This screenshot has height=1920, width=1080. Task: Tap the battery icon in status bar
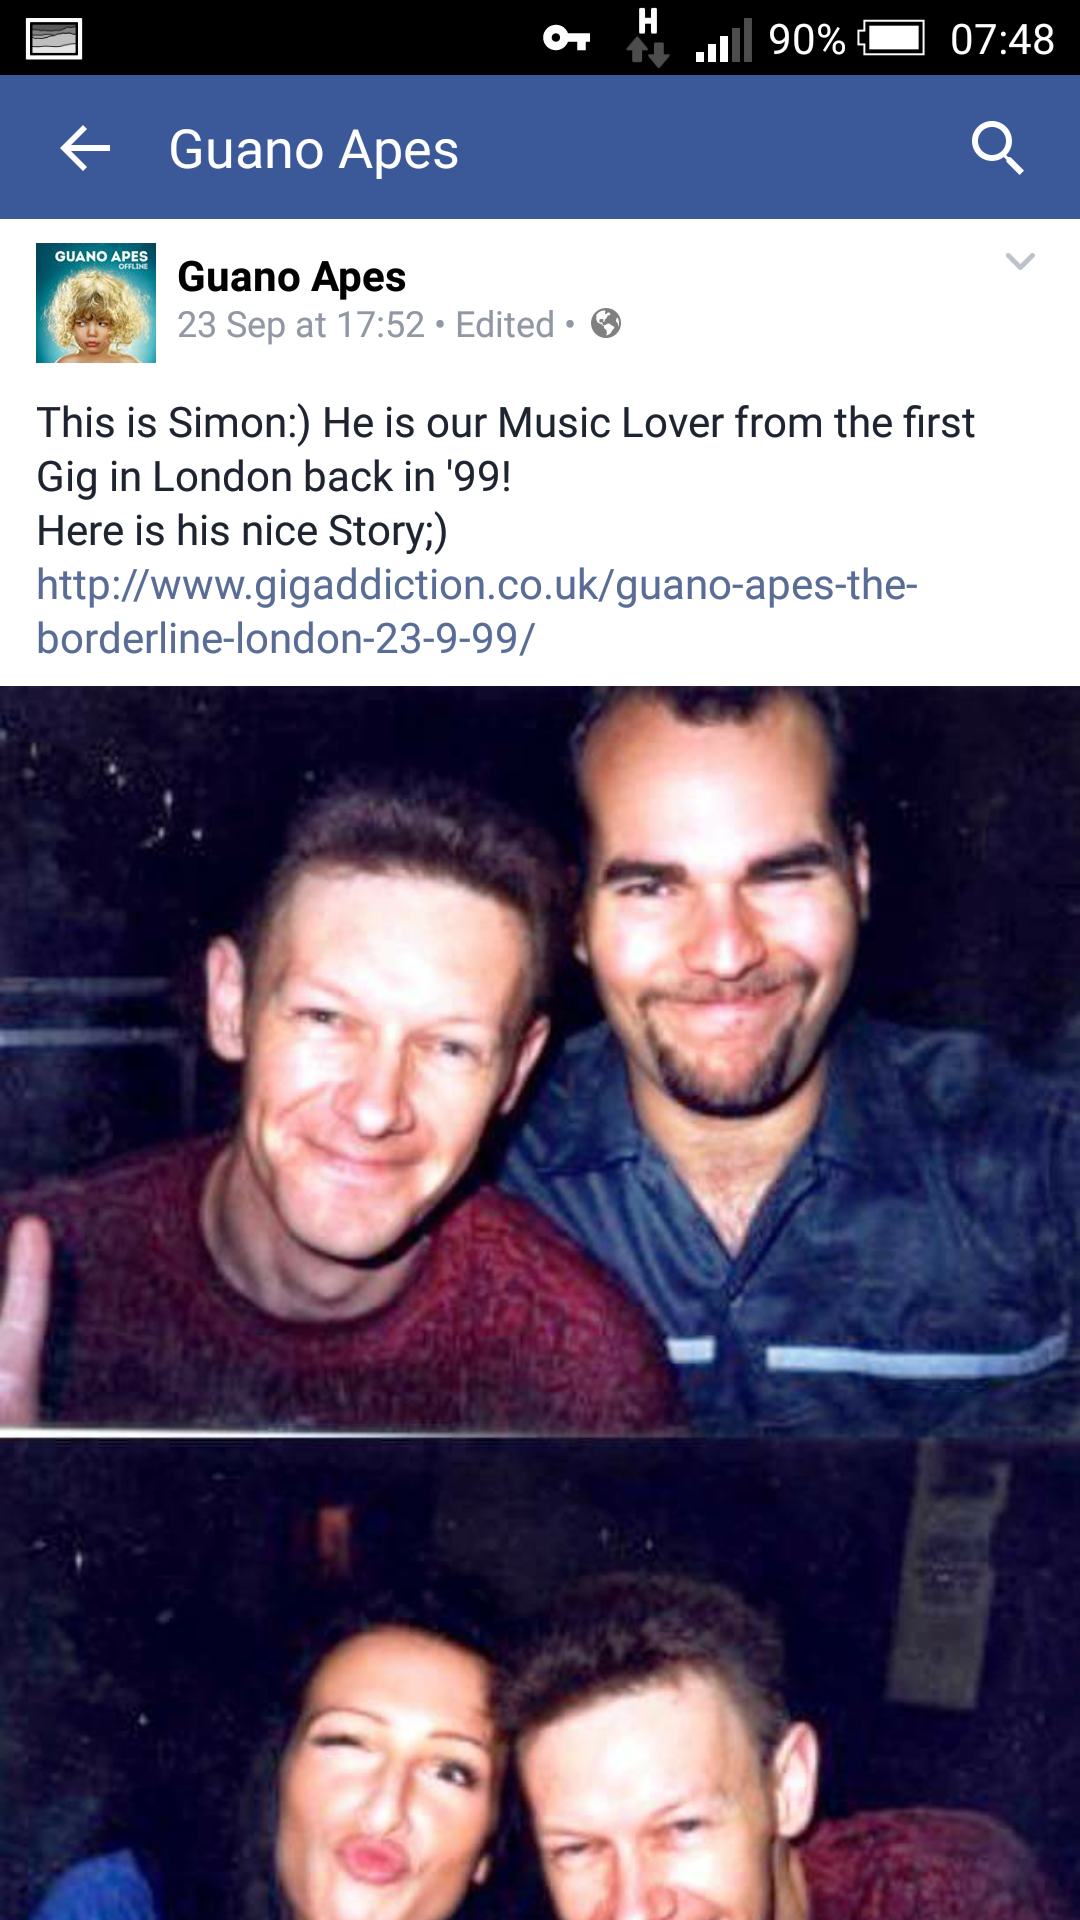pos(891,39)
